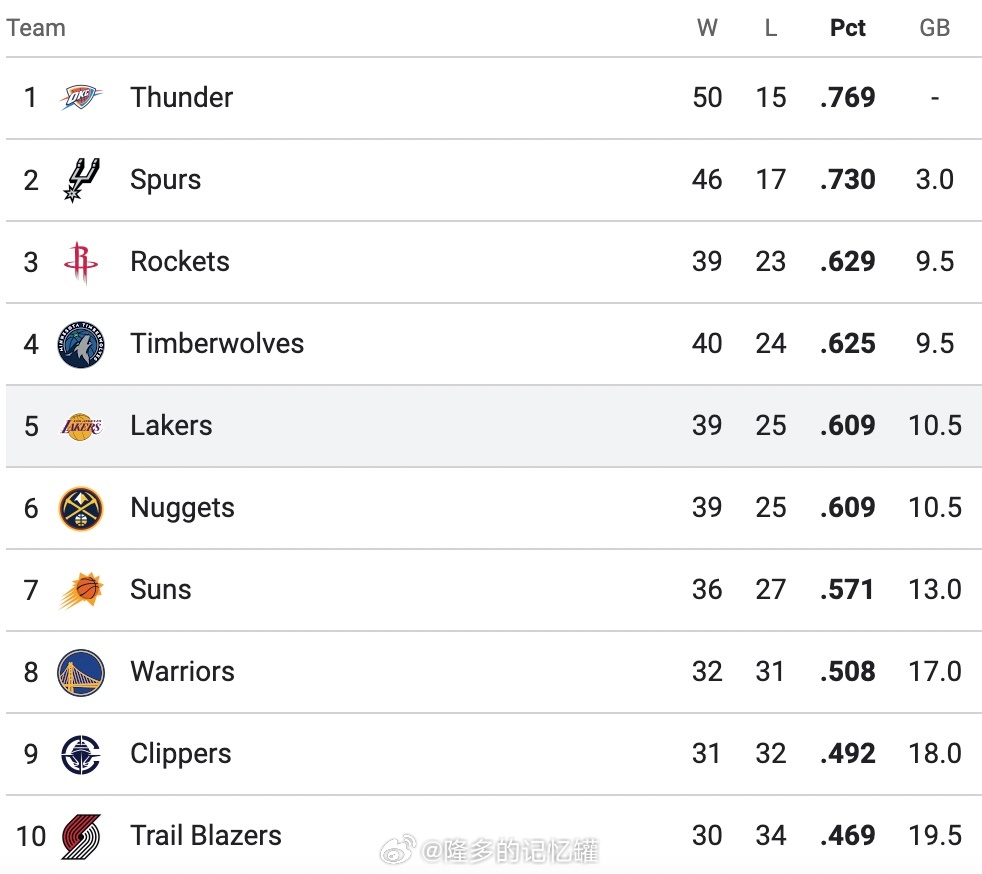The height and width of the screenshot is (874, 982).
Task: Click the Suns team logo
Action: pos(81,590)
